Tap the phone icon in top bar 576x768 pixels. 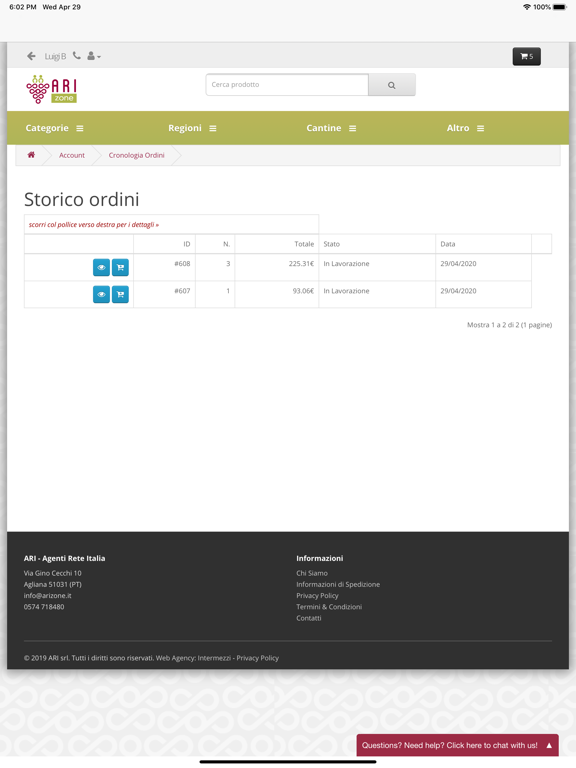point(77,56)
